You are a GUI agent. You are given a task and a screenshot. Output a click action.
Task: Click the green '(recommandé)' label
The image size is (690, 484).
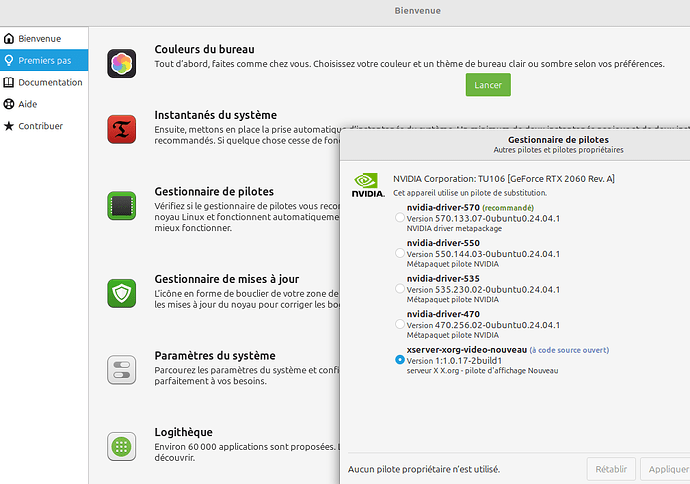[x=508, y=208]
